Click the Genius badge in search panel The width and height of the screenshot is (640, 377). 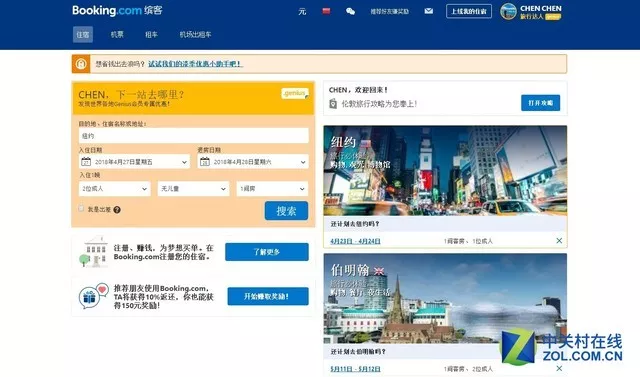pos(295,93)
